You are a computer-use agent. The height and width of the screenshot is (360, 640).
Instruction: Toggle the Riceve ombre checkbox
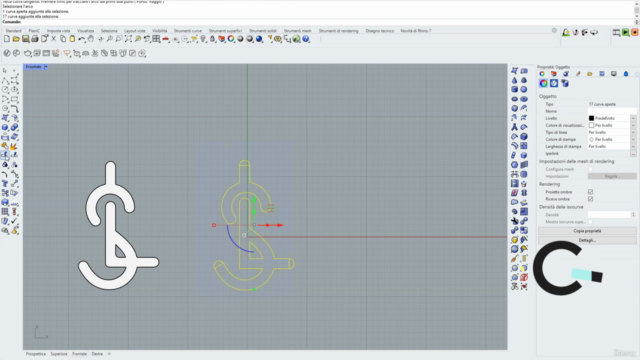(x=590, y=199)
